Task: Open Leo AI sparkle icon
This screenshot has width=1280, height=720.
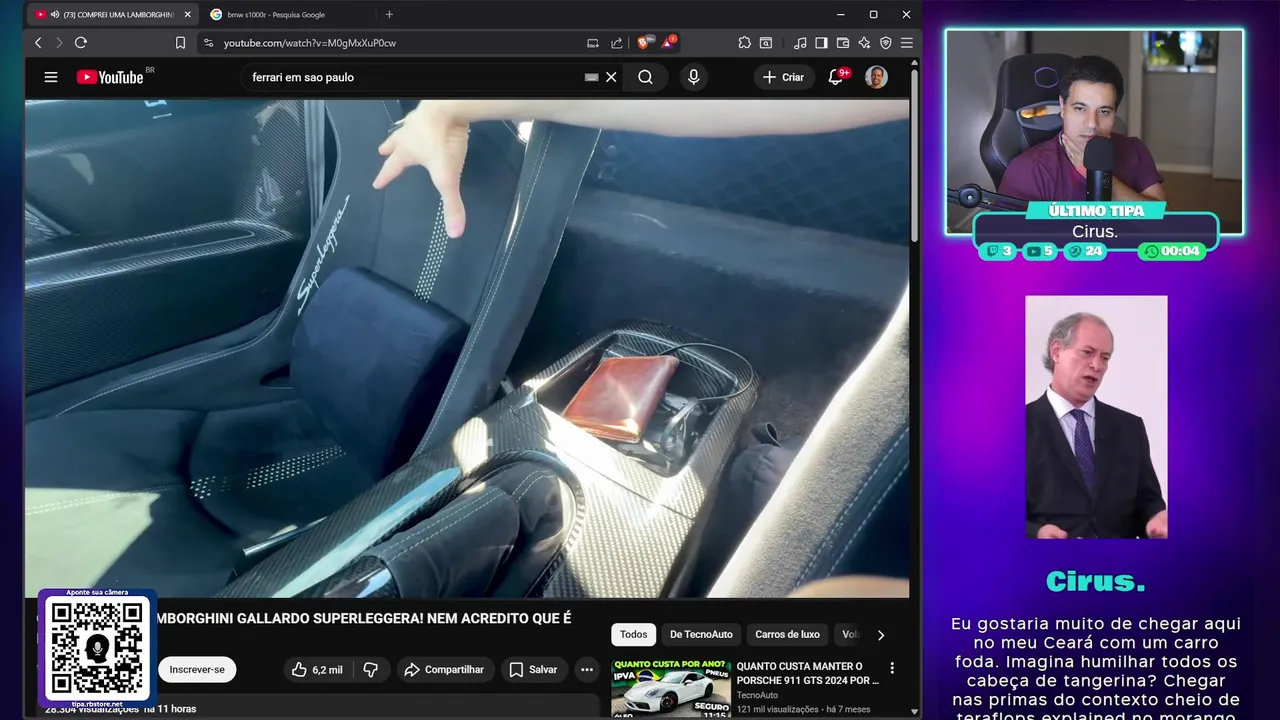Action: 864,43
